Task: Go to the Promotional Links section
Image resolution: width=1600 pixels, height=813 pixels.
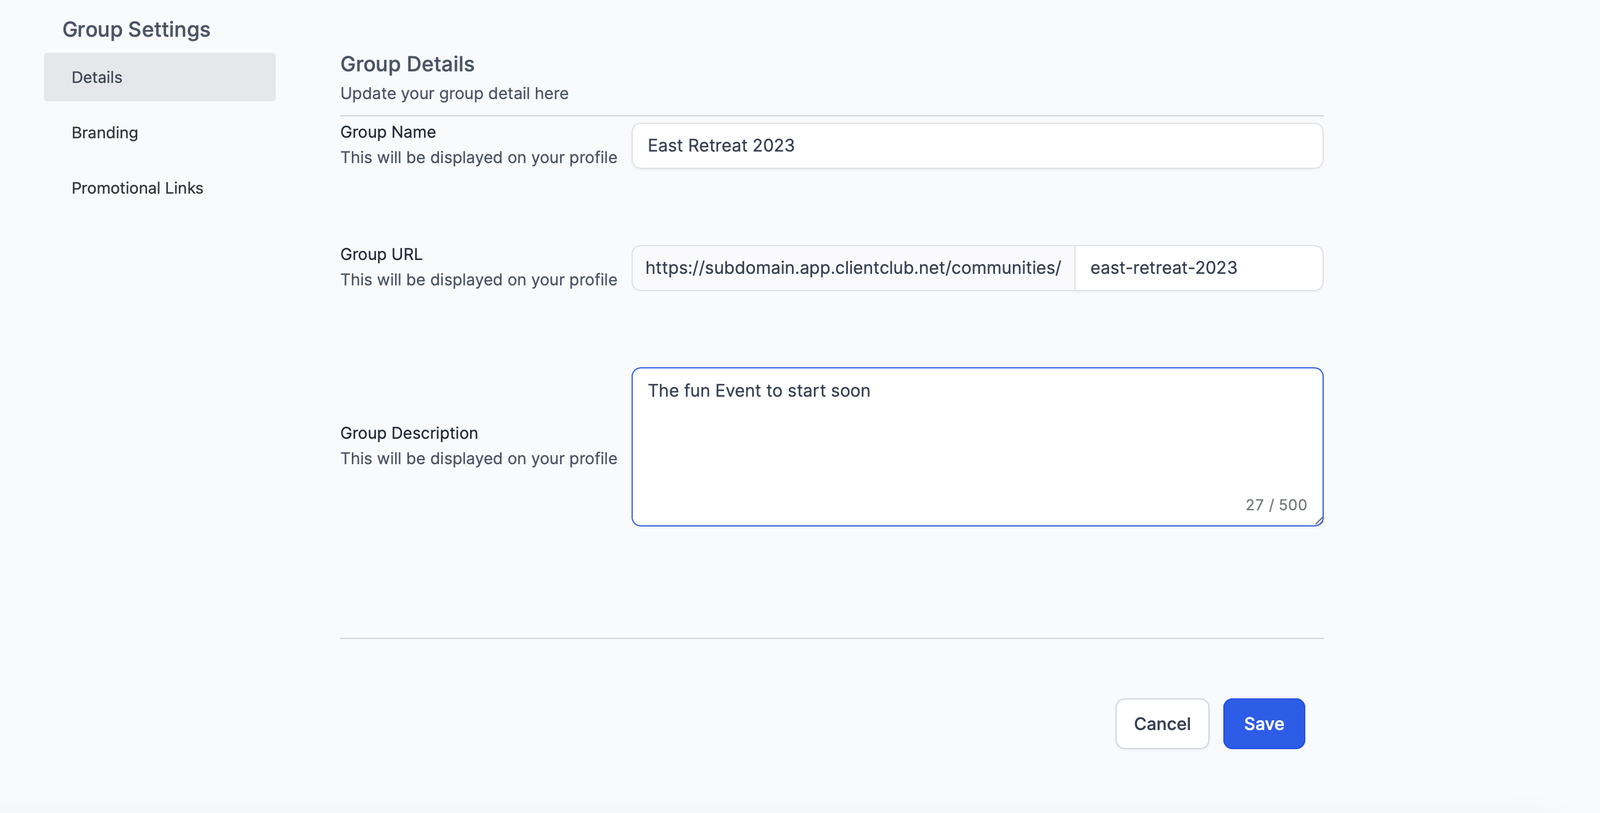Action: (x=137, y=188)
